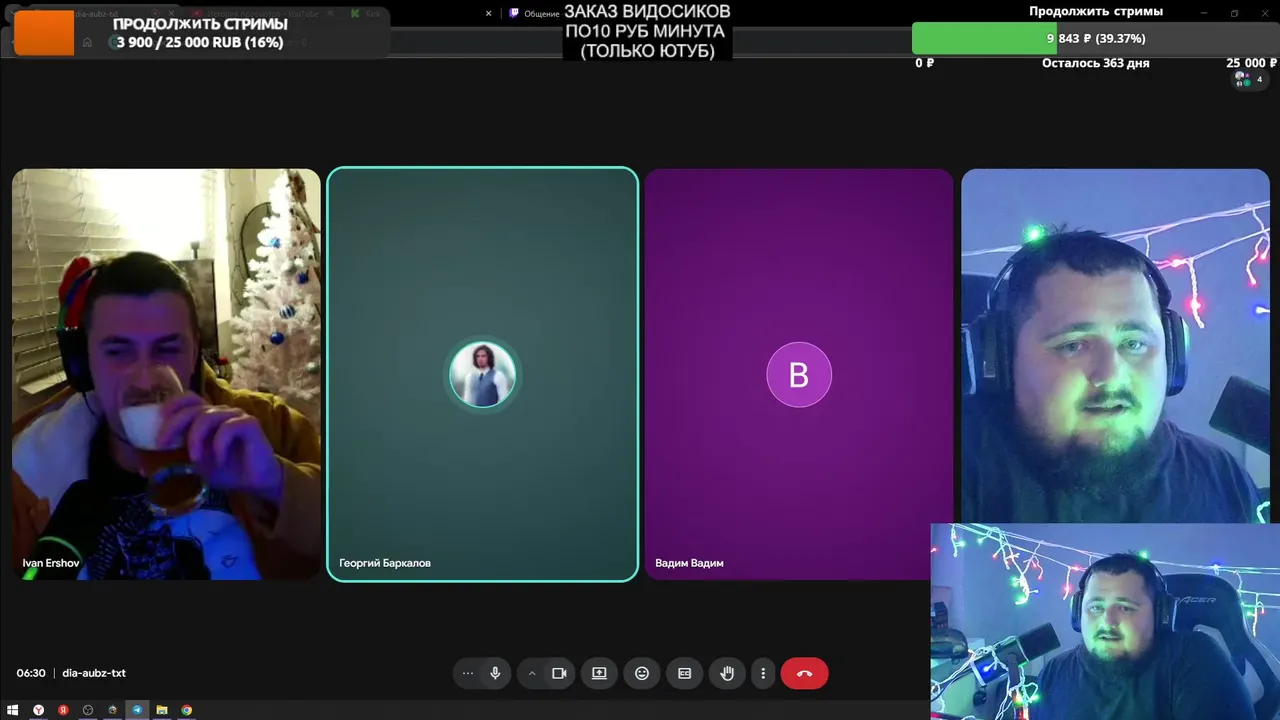
Task: Open the emoji reactions button
Action: point(642,673)
